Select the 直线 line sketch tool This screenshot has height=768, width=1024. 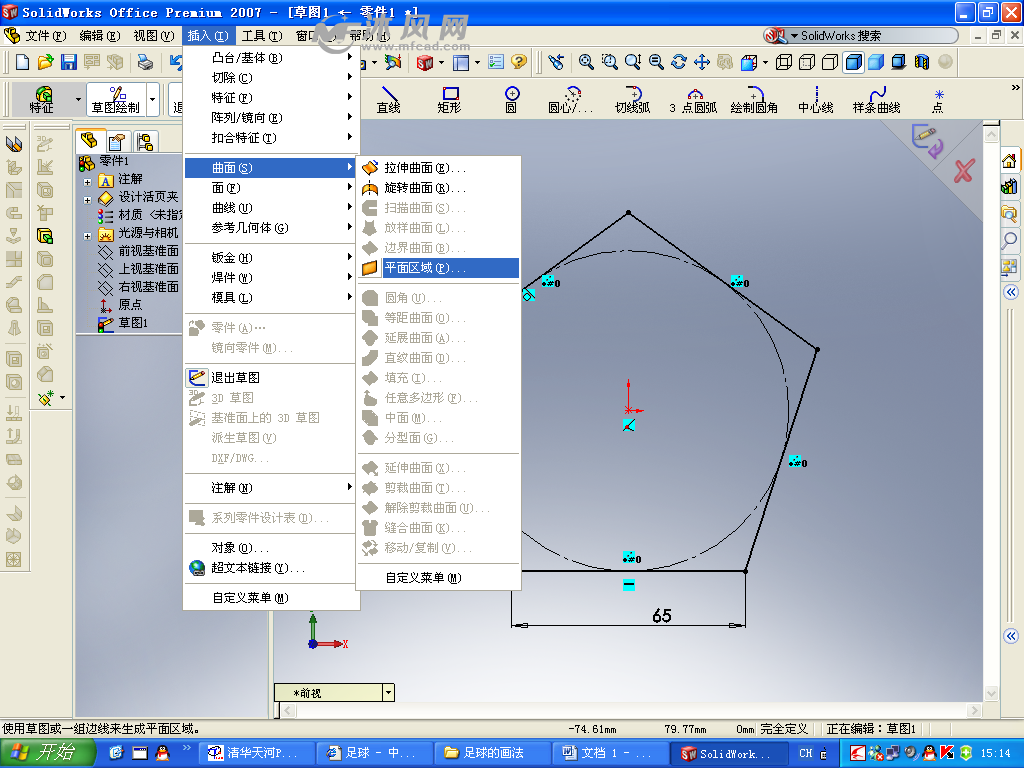point(389,99)
